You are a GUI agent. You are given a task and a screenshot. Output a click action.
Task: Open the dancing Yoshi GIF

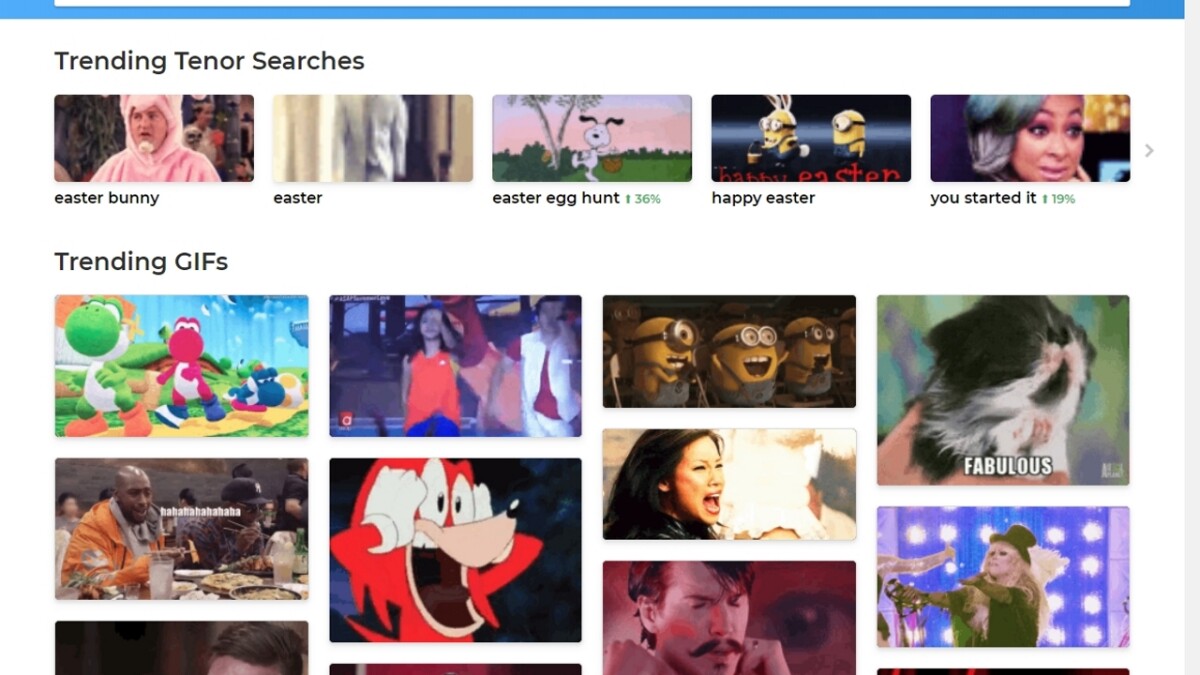pyautogui.click(x=181, y=366)
